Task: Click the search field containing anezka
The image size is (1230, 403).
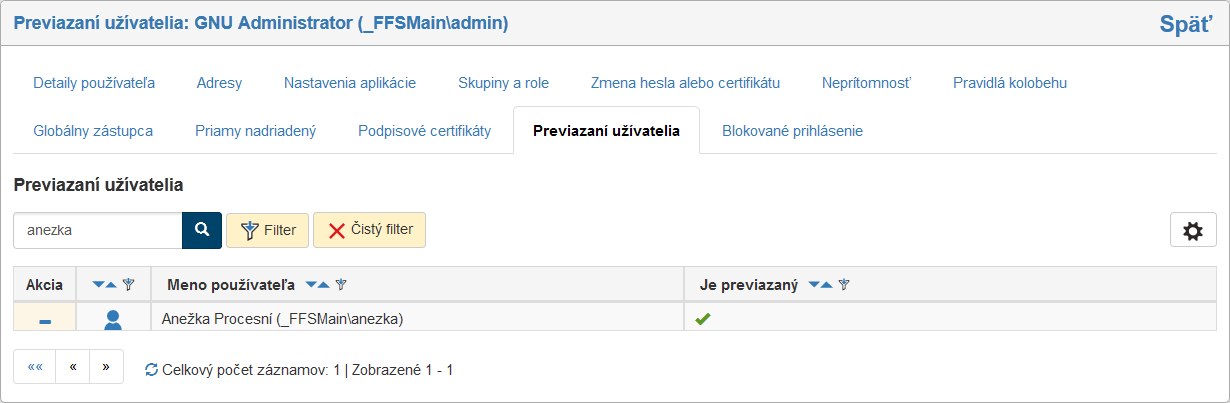Action: [97, 230]
